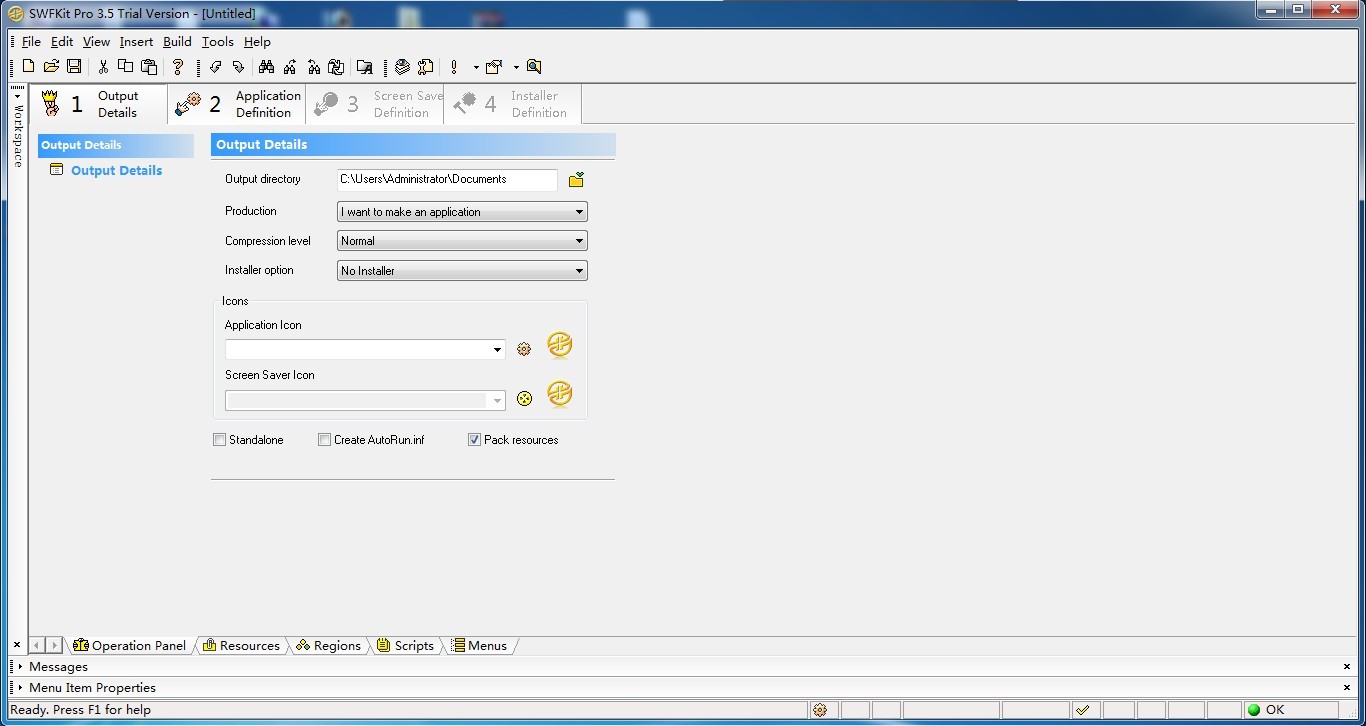Click the Output directory text field
This screenshot has width=1366, height=726.
[x=446, y=180]
